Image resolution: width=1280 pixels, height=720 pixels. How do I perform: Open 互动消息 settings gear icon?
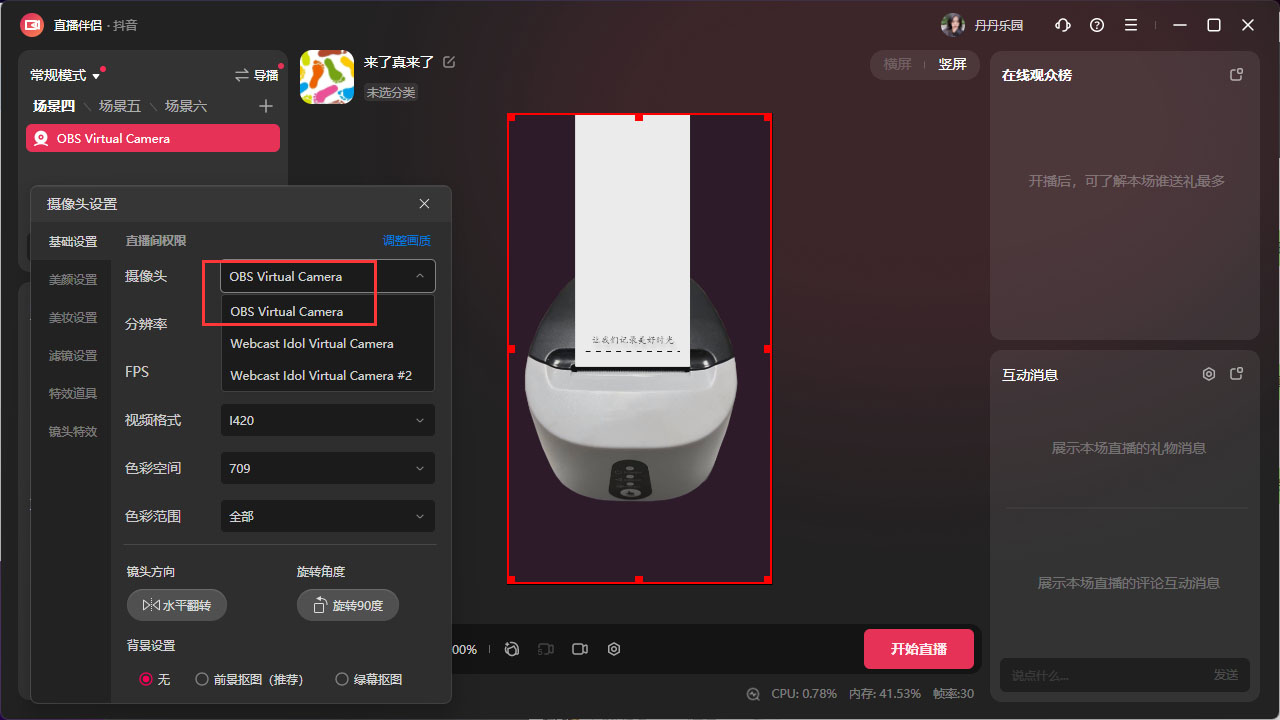[x=1208, y=374]
